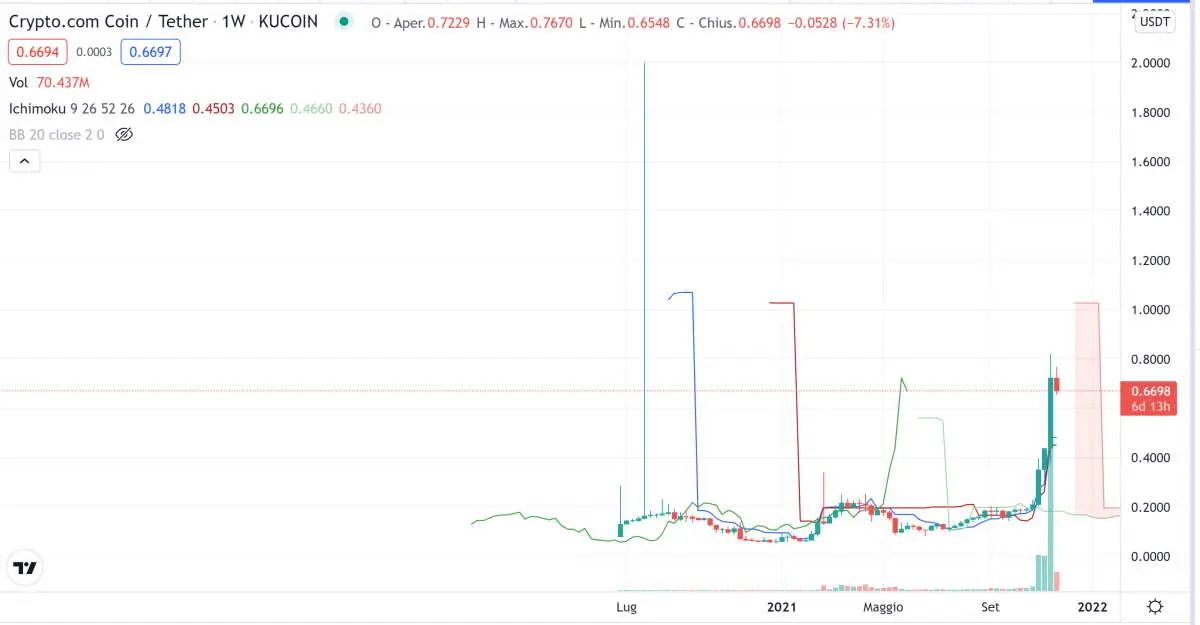This screenshot has width=1200, height=625.
Task: Click the Ichimoku value 0.4360
Action: tap(360, 108)
